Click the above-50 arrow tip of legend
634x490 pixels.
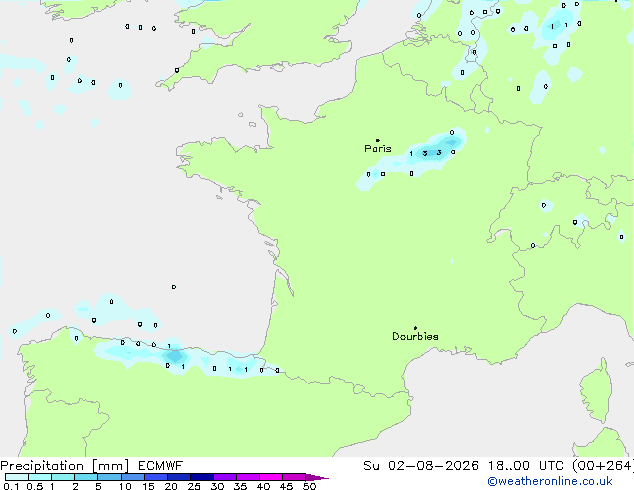pos(317,477)
